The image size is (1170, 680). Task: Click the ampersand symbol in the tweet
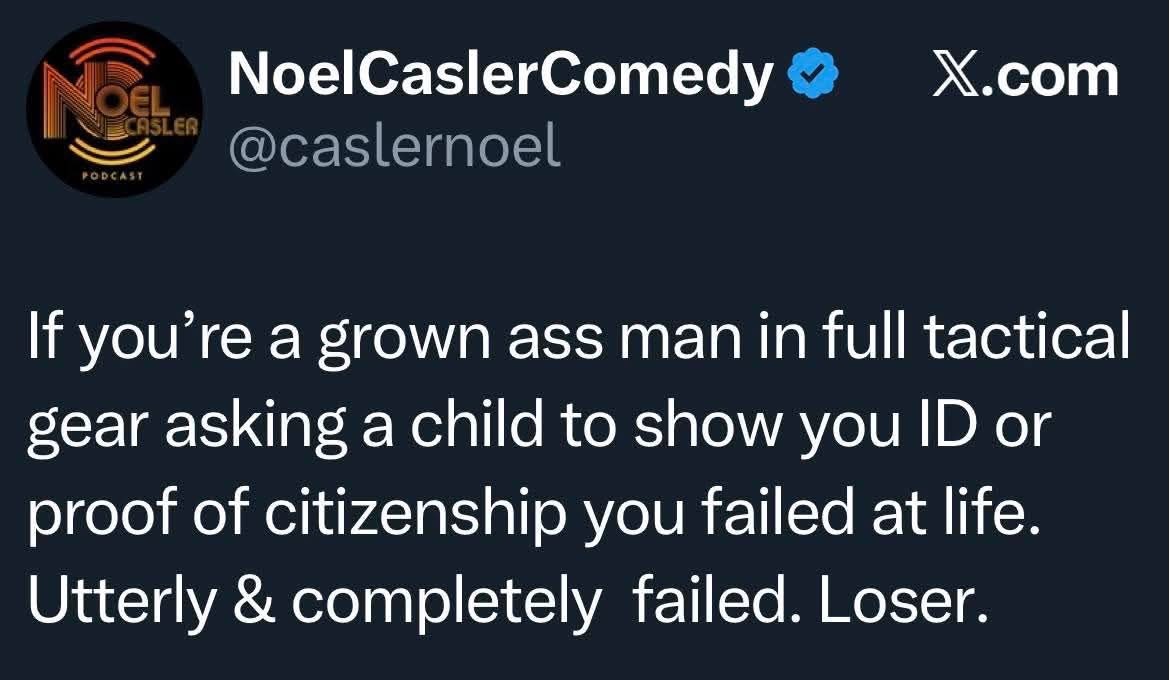tap(260, 601)
